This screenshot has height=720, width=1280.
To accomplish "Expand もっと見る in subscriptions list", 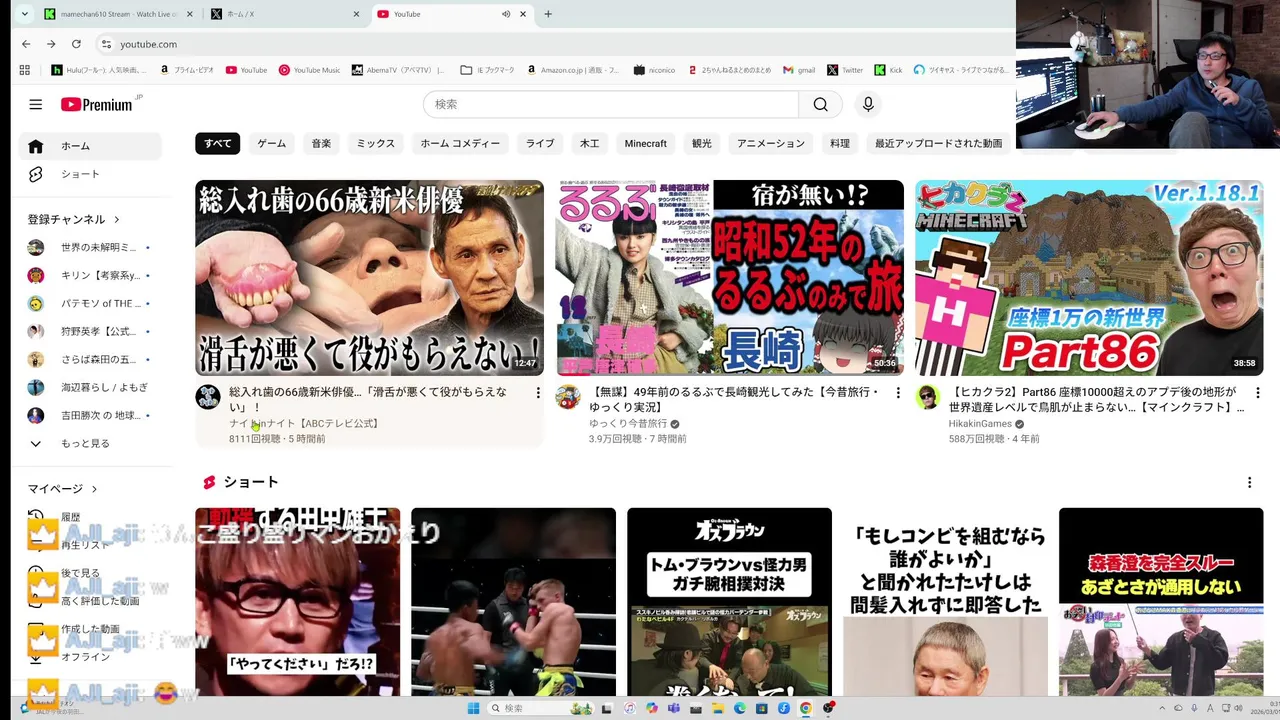I will 90,443.
